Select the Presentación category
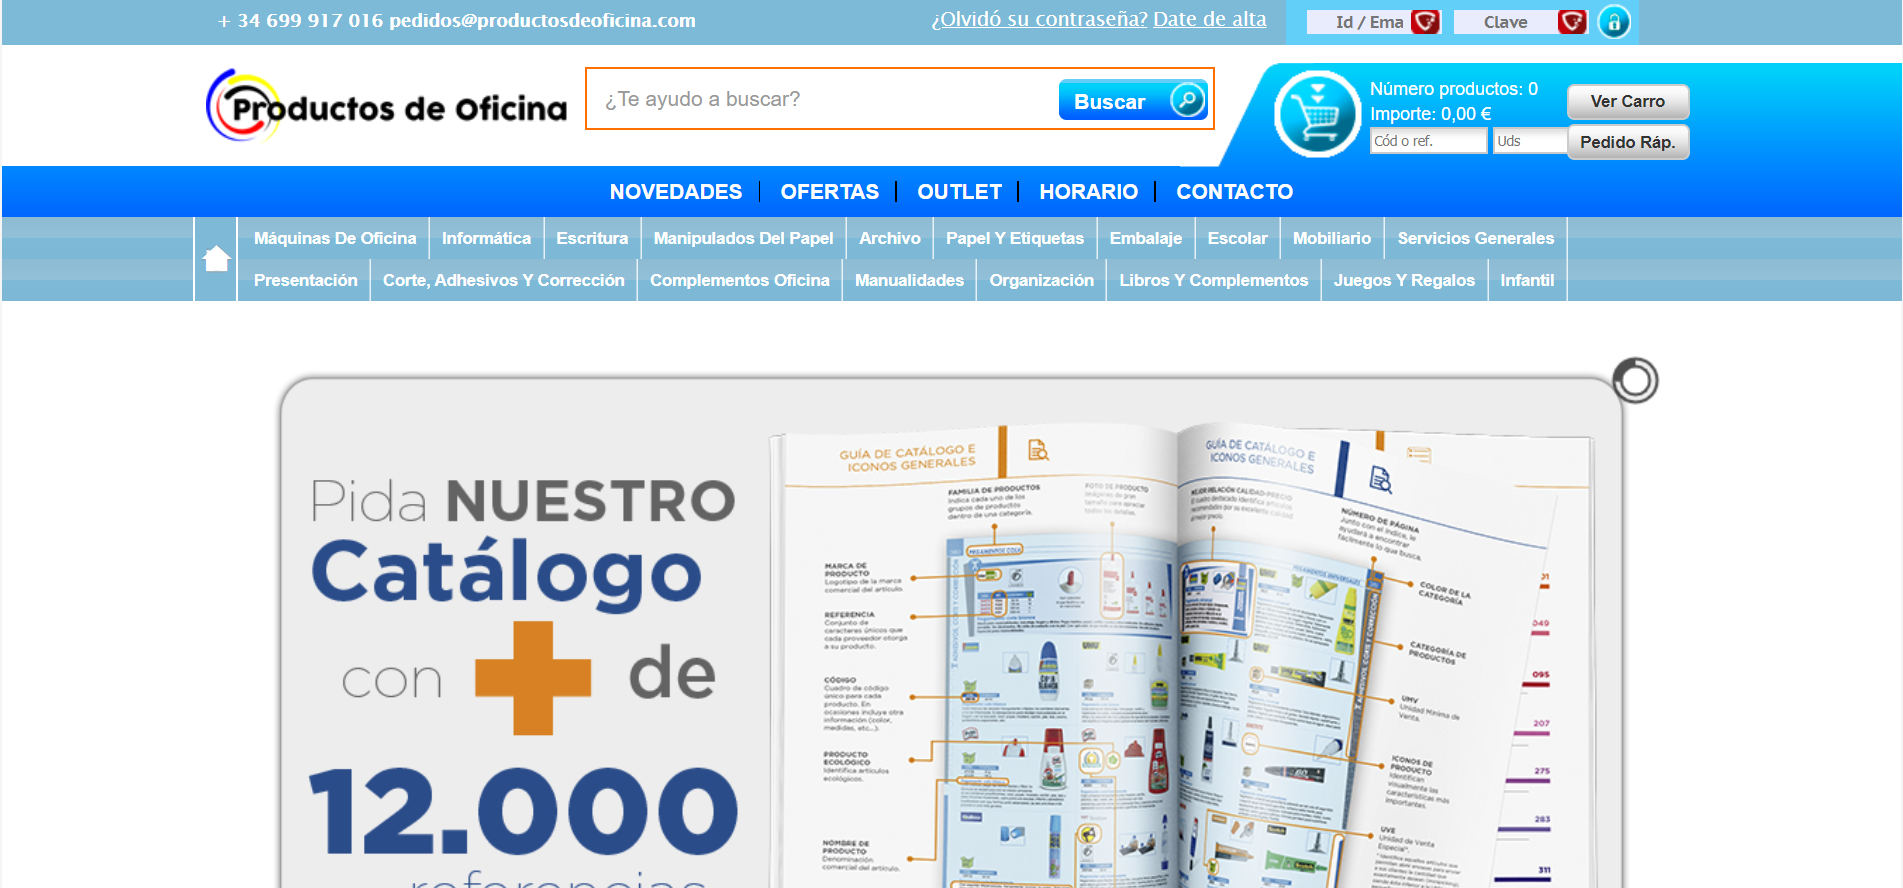The height and width of the screenshot is (888, 1903). tap(305, 280)
